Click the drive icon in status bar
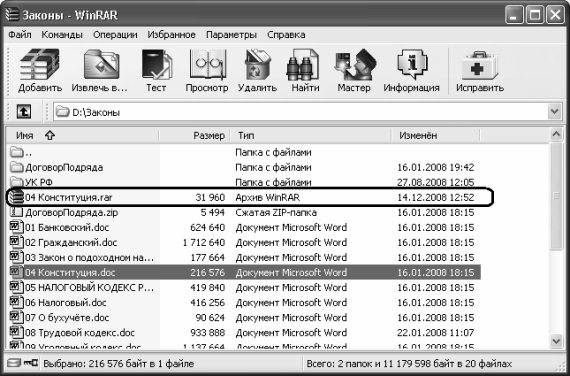 coord(15,363)
